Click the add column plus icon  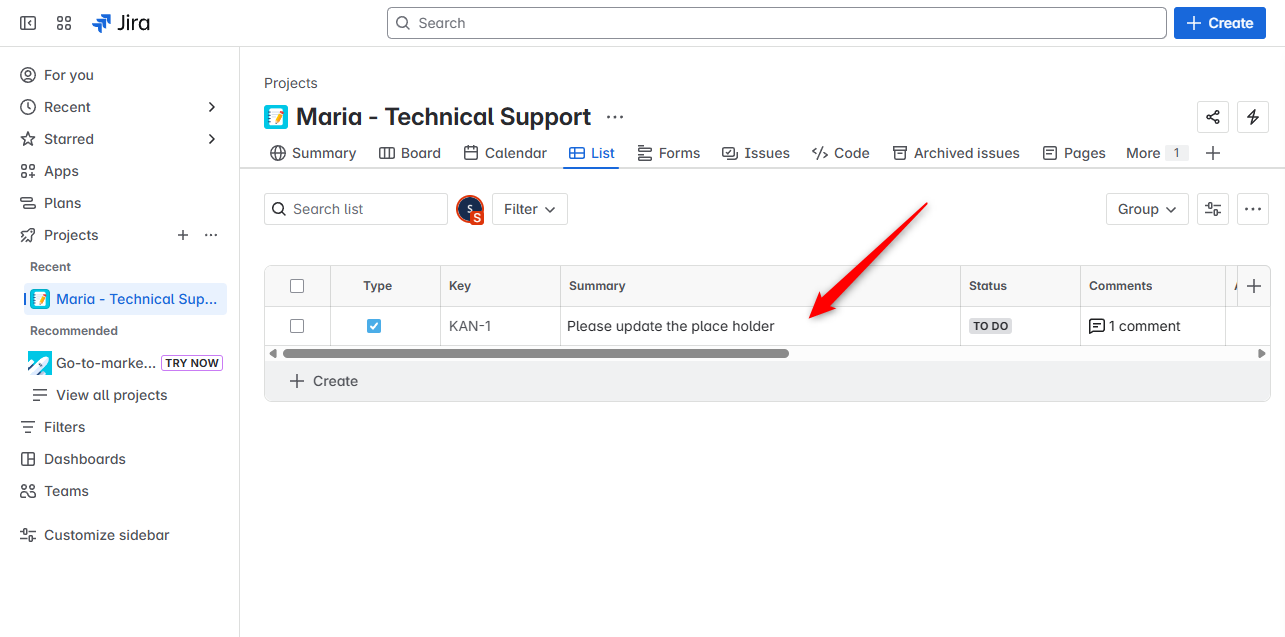pos(1254,286)
